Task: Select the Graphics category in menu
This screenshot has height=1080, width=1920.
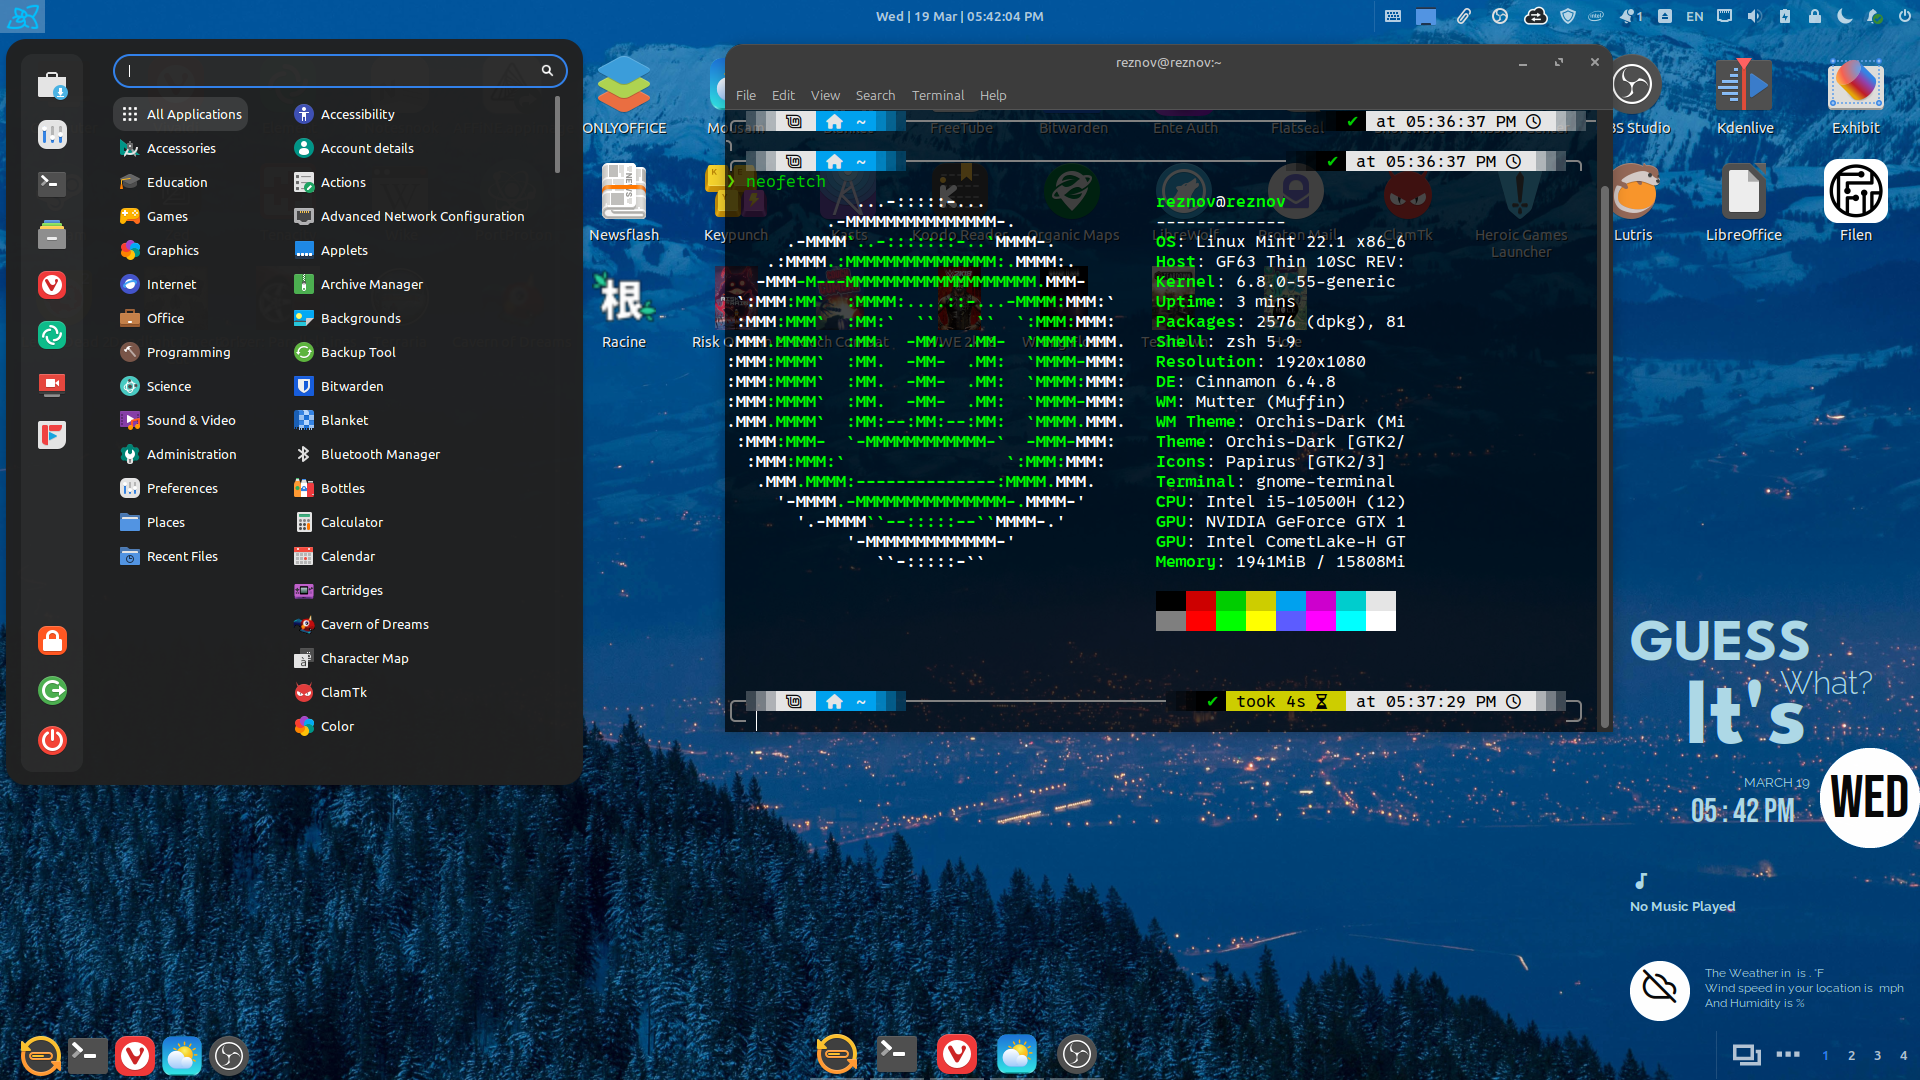Action: click(172, 250)
